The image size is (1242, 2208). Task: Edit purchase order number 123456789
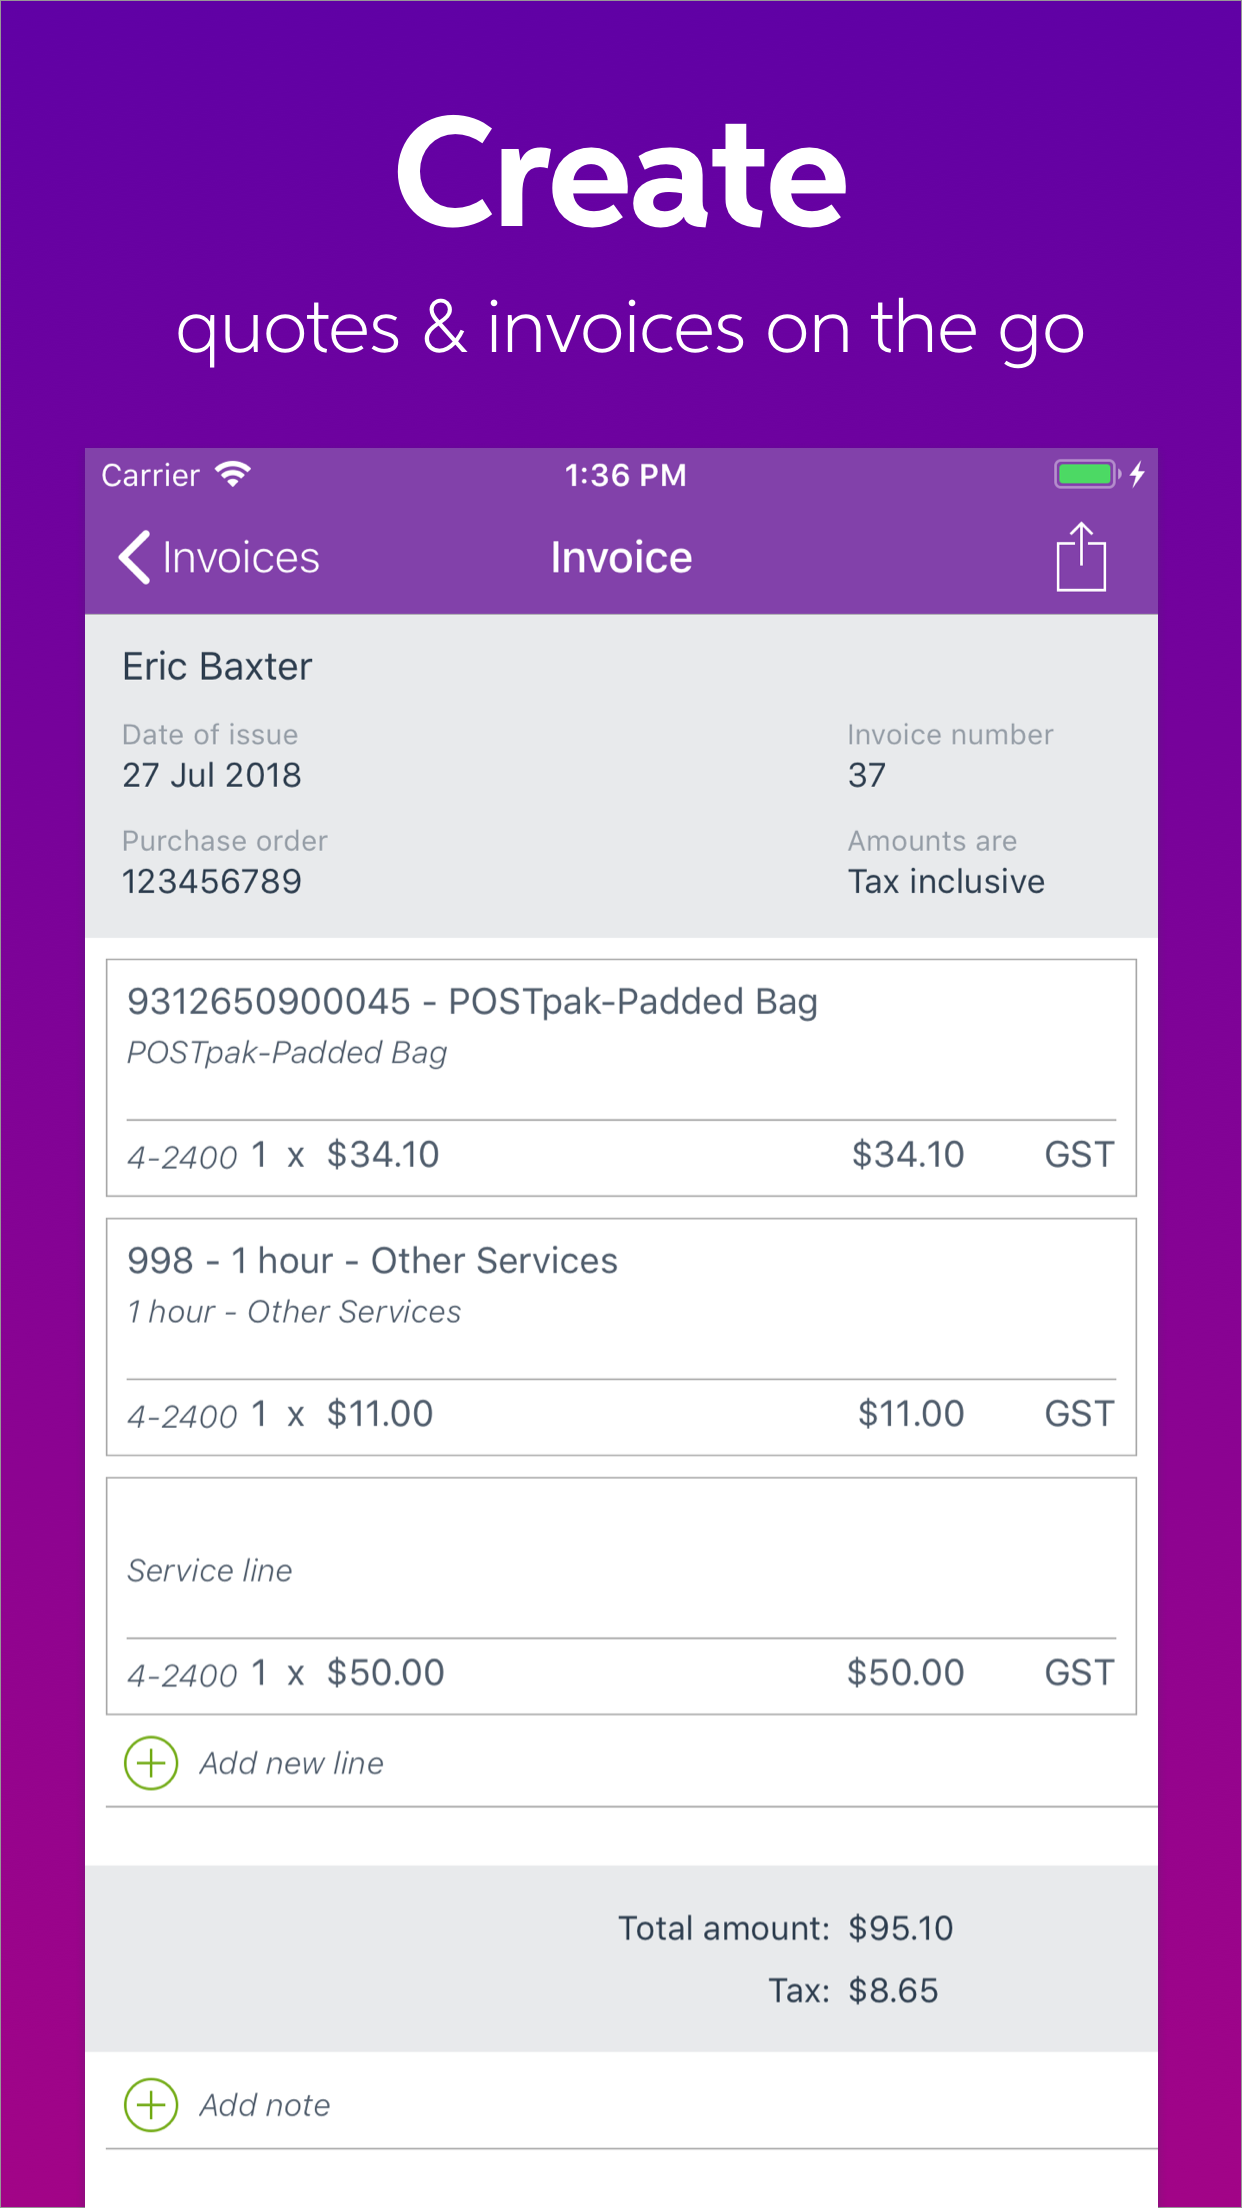coord(212,881)
